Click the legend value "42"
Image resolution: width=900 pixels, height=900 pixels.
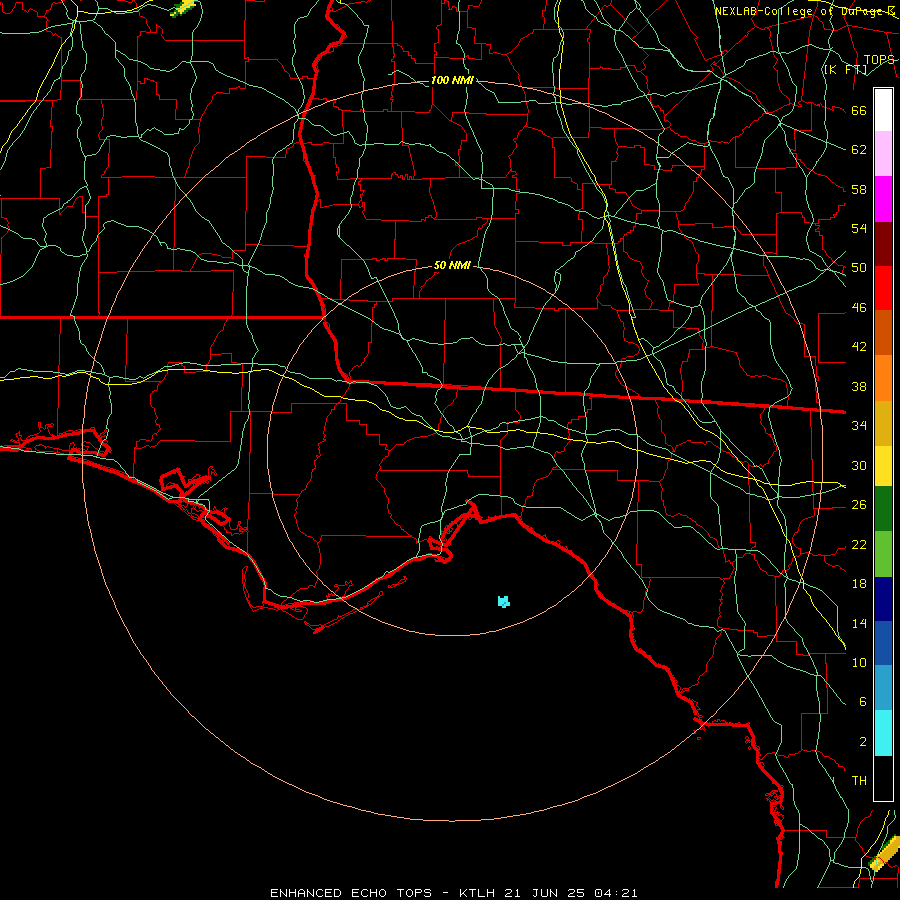(859, 346)
